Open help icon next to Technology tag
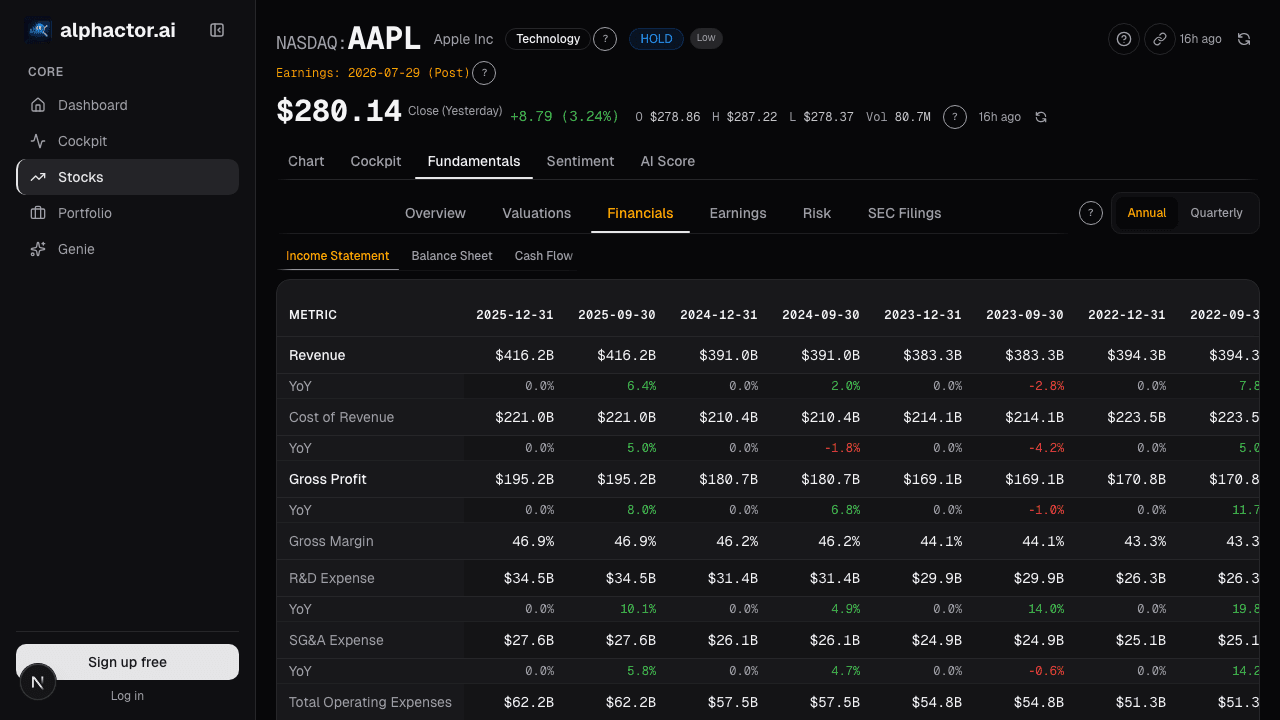Screen dimensions: 1280x720 click(x=605, y=39)
